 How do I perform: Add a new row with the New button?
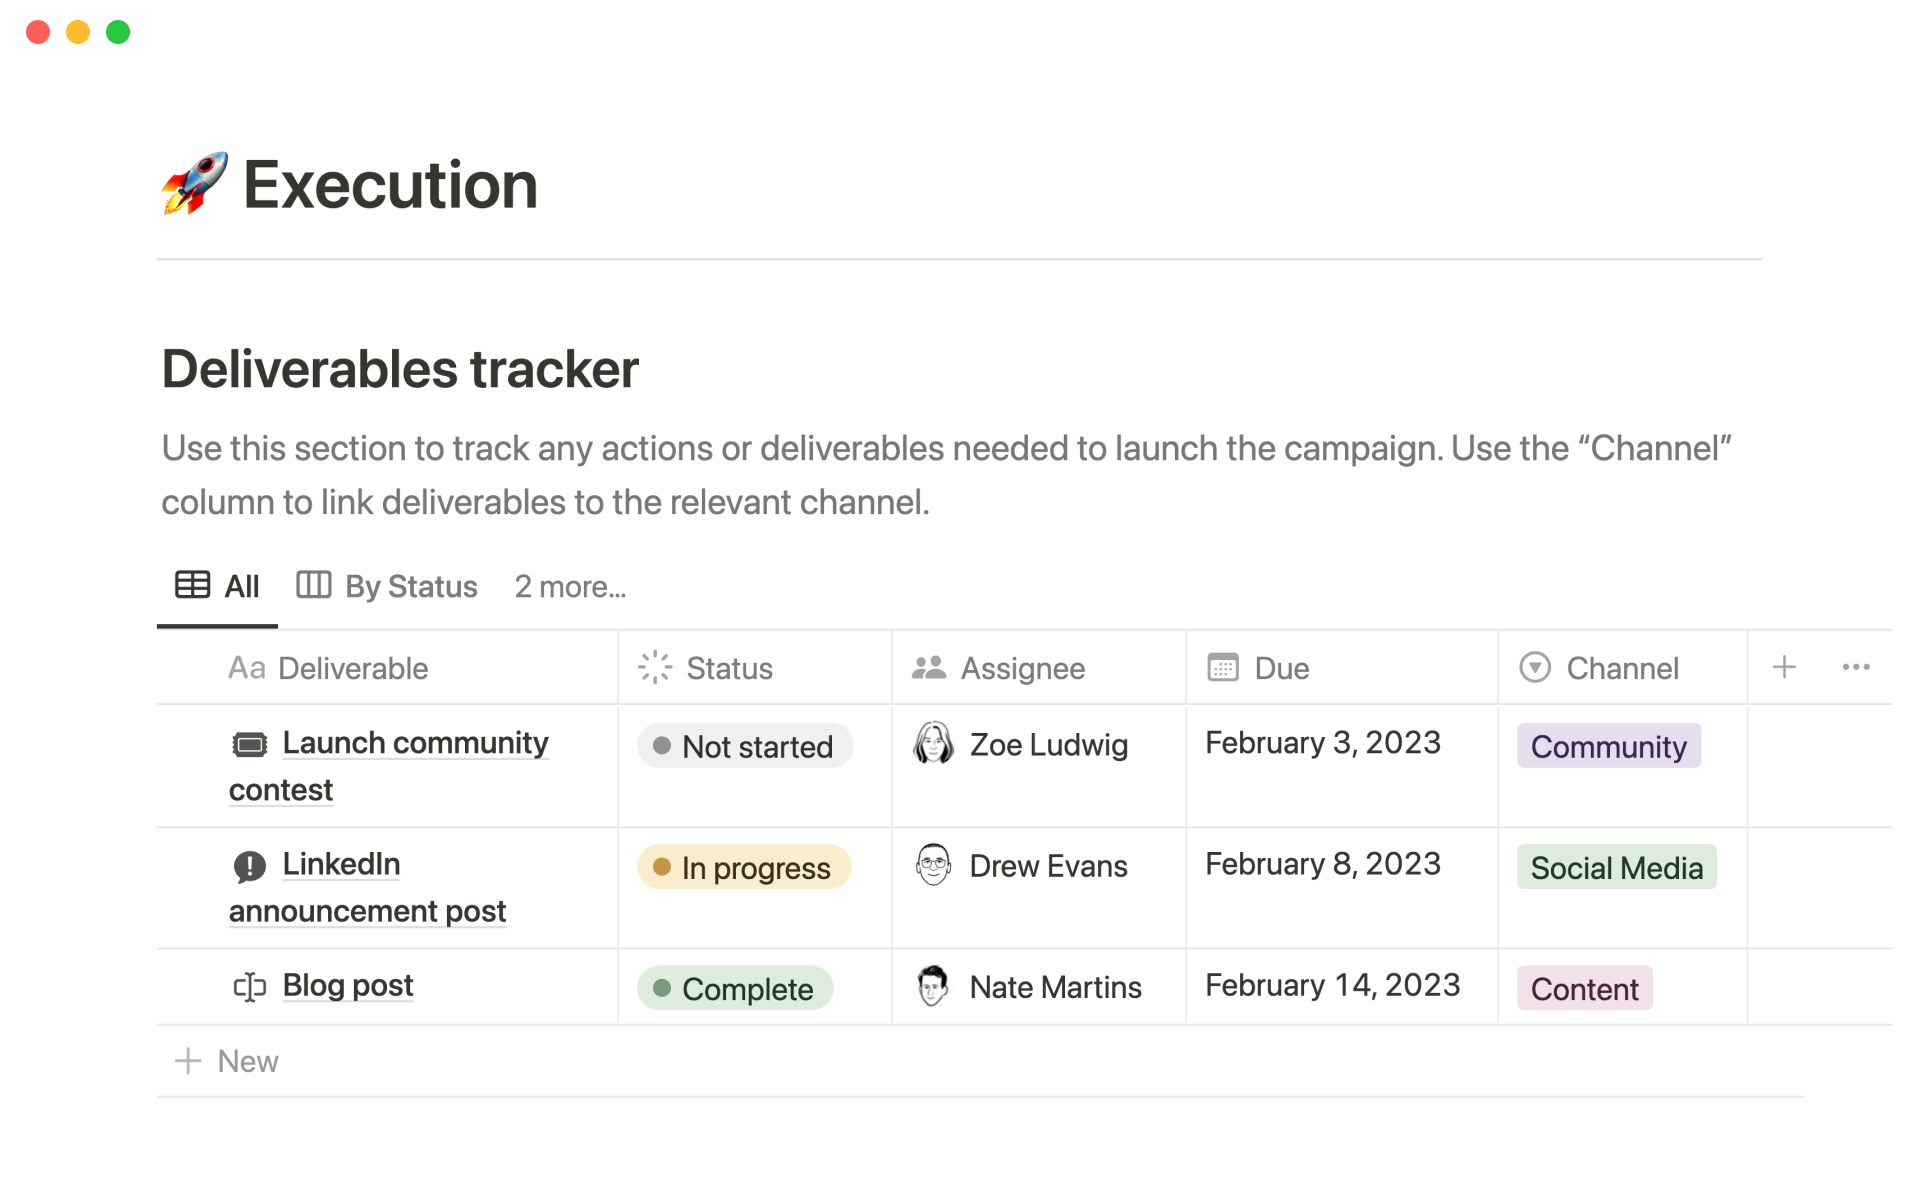tap(228, 1061)
